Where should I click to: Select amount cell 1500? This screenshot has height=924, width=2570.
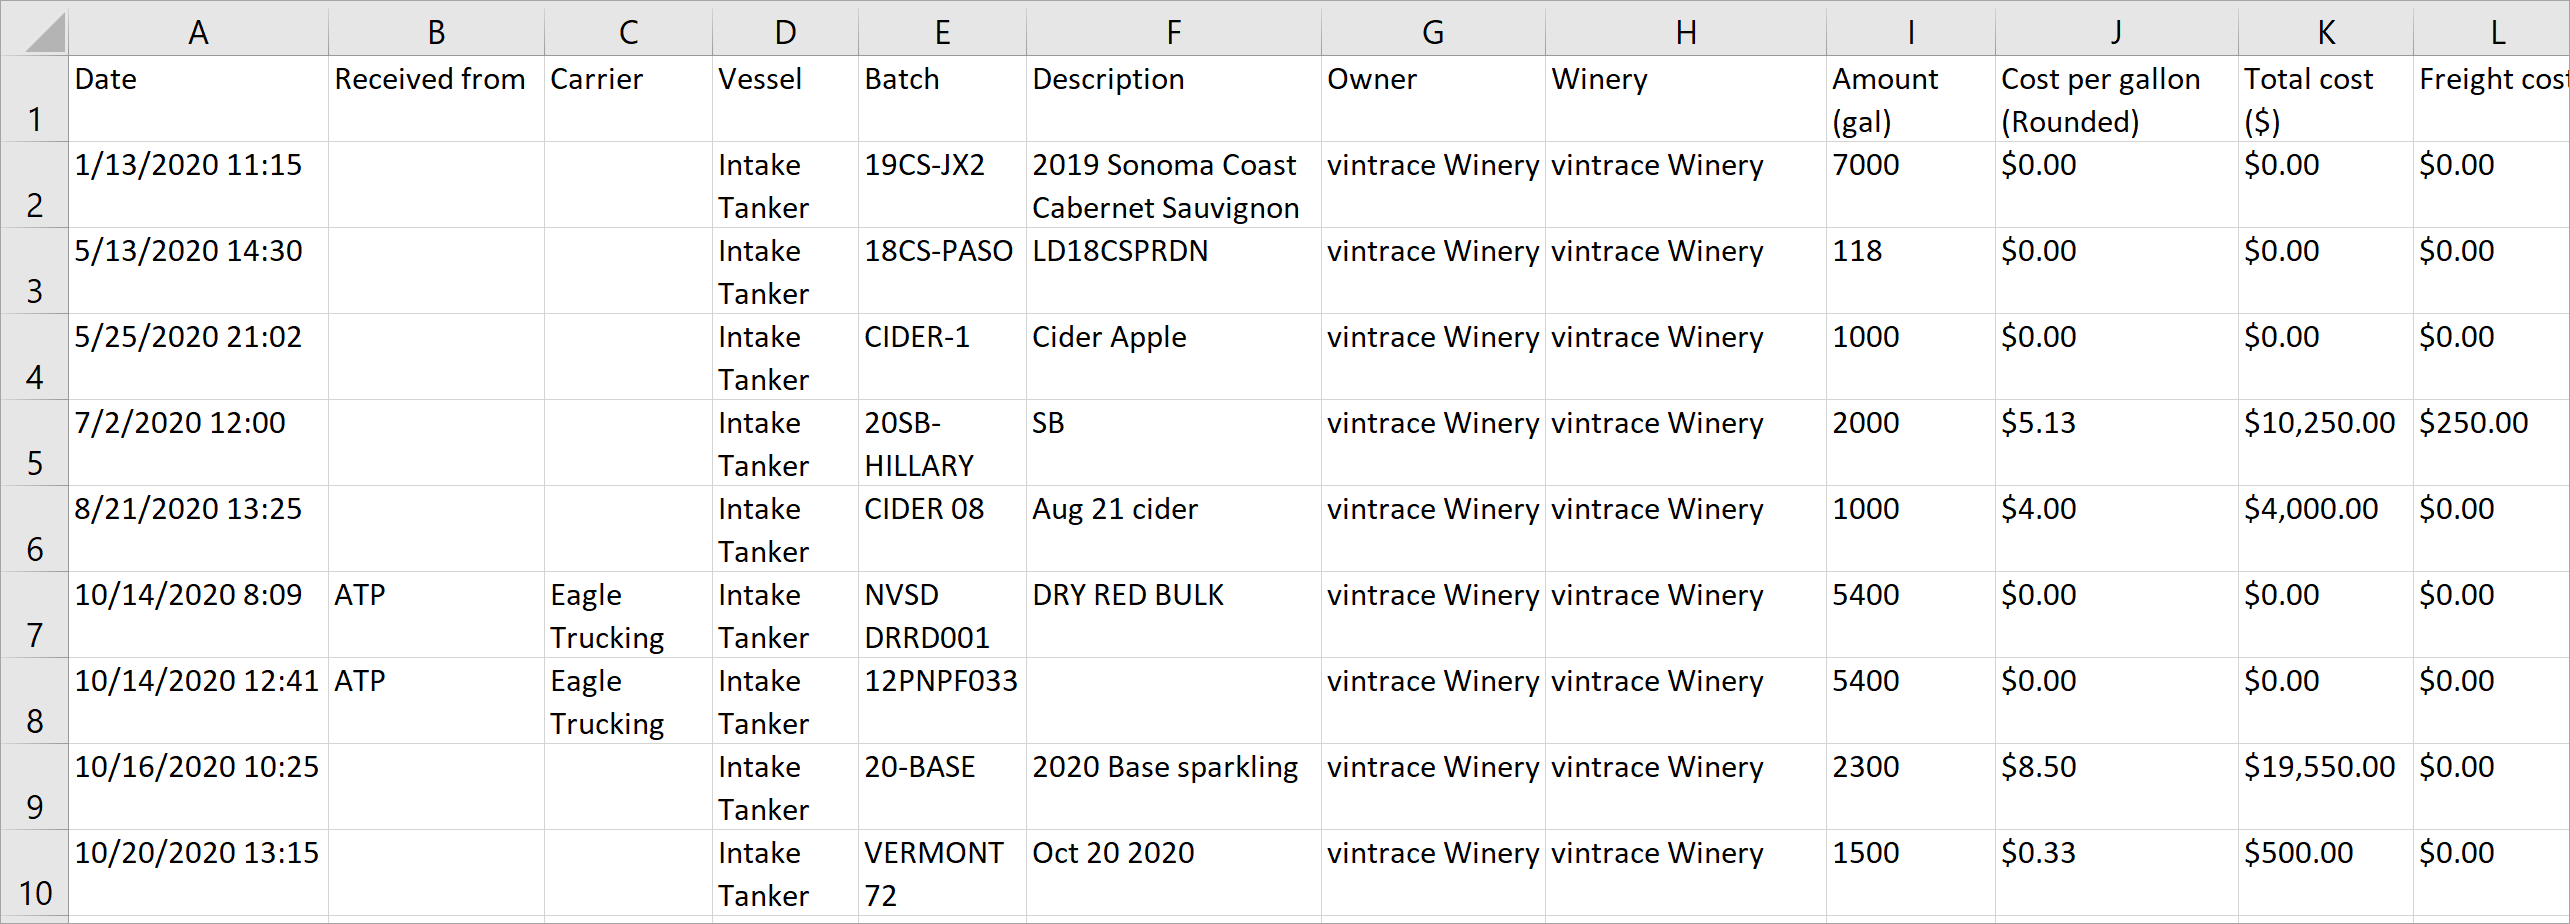coord(1910,873)
